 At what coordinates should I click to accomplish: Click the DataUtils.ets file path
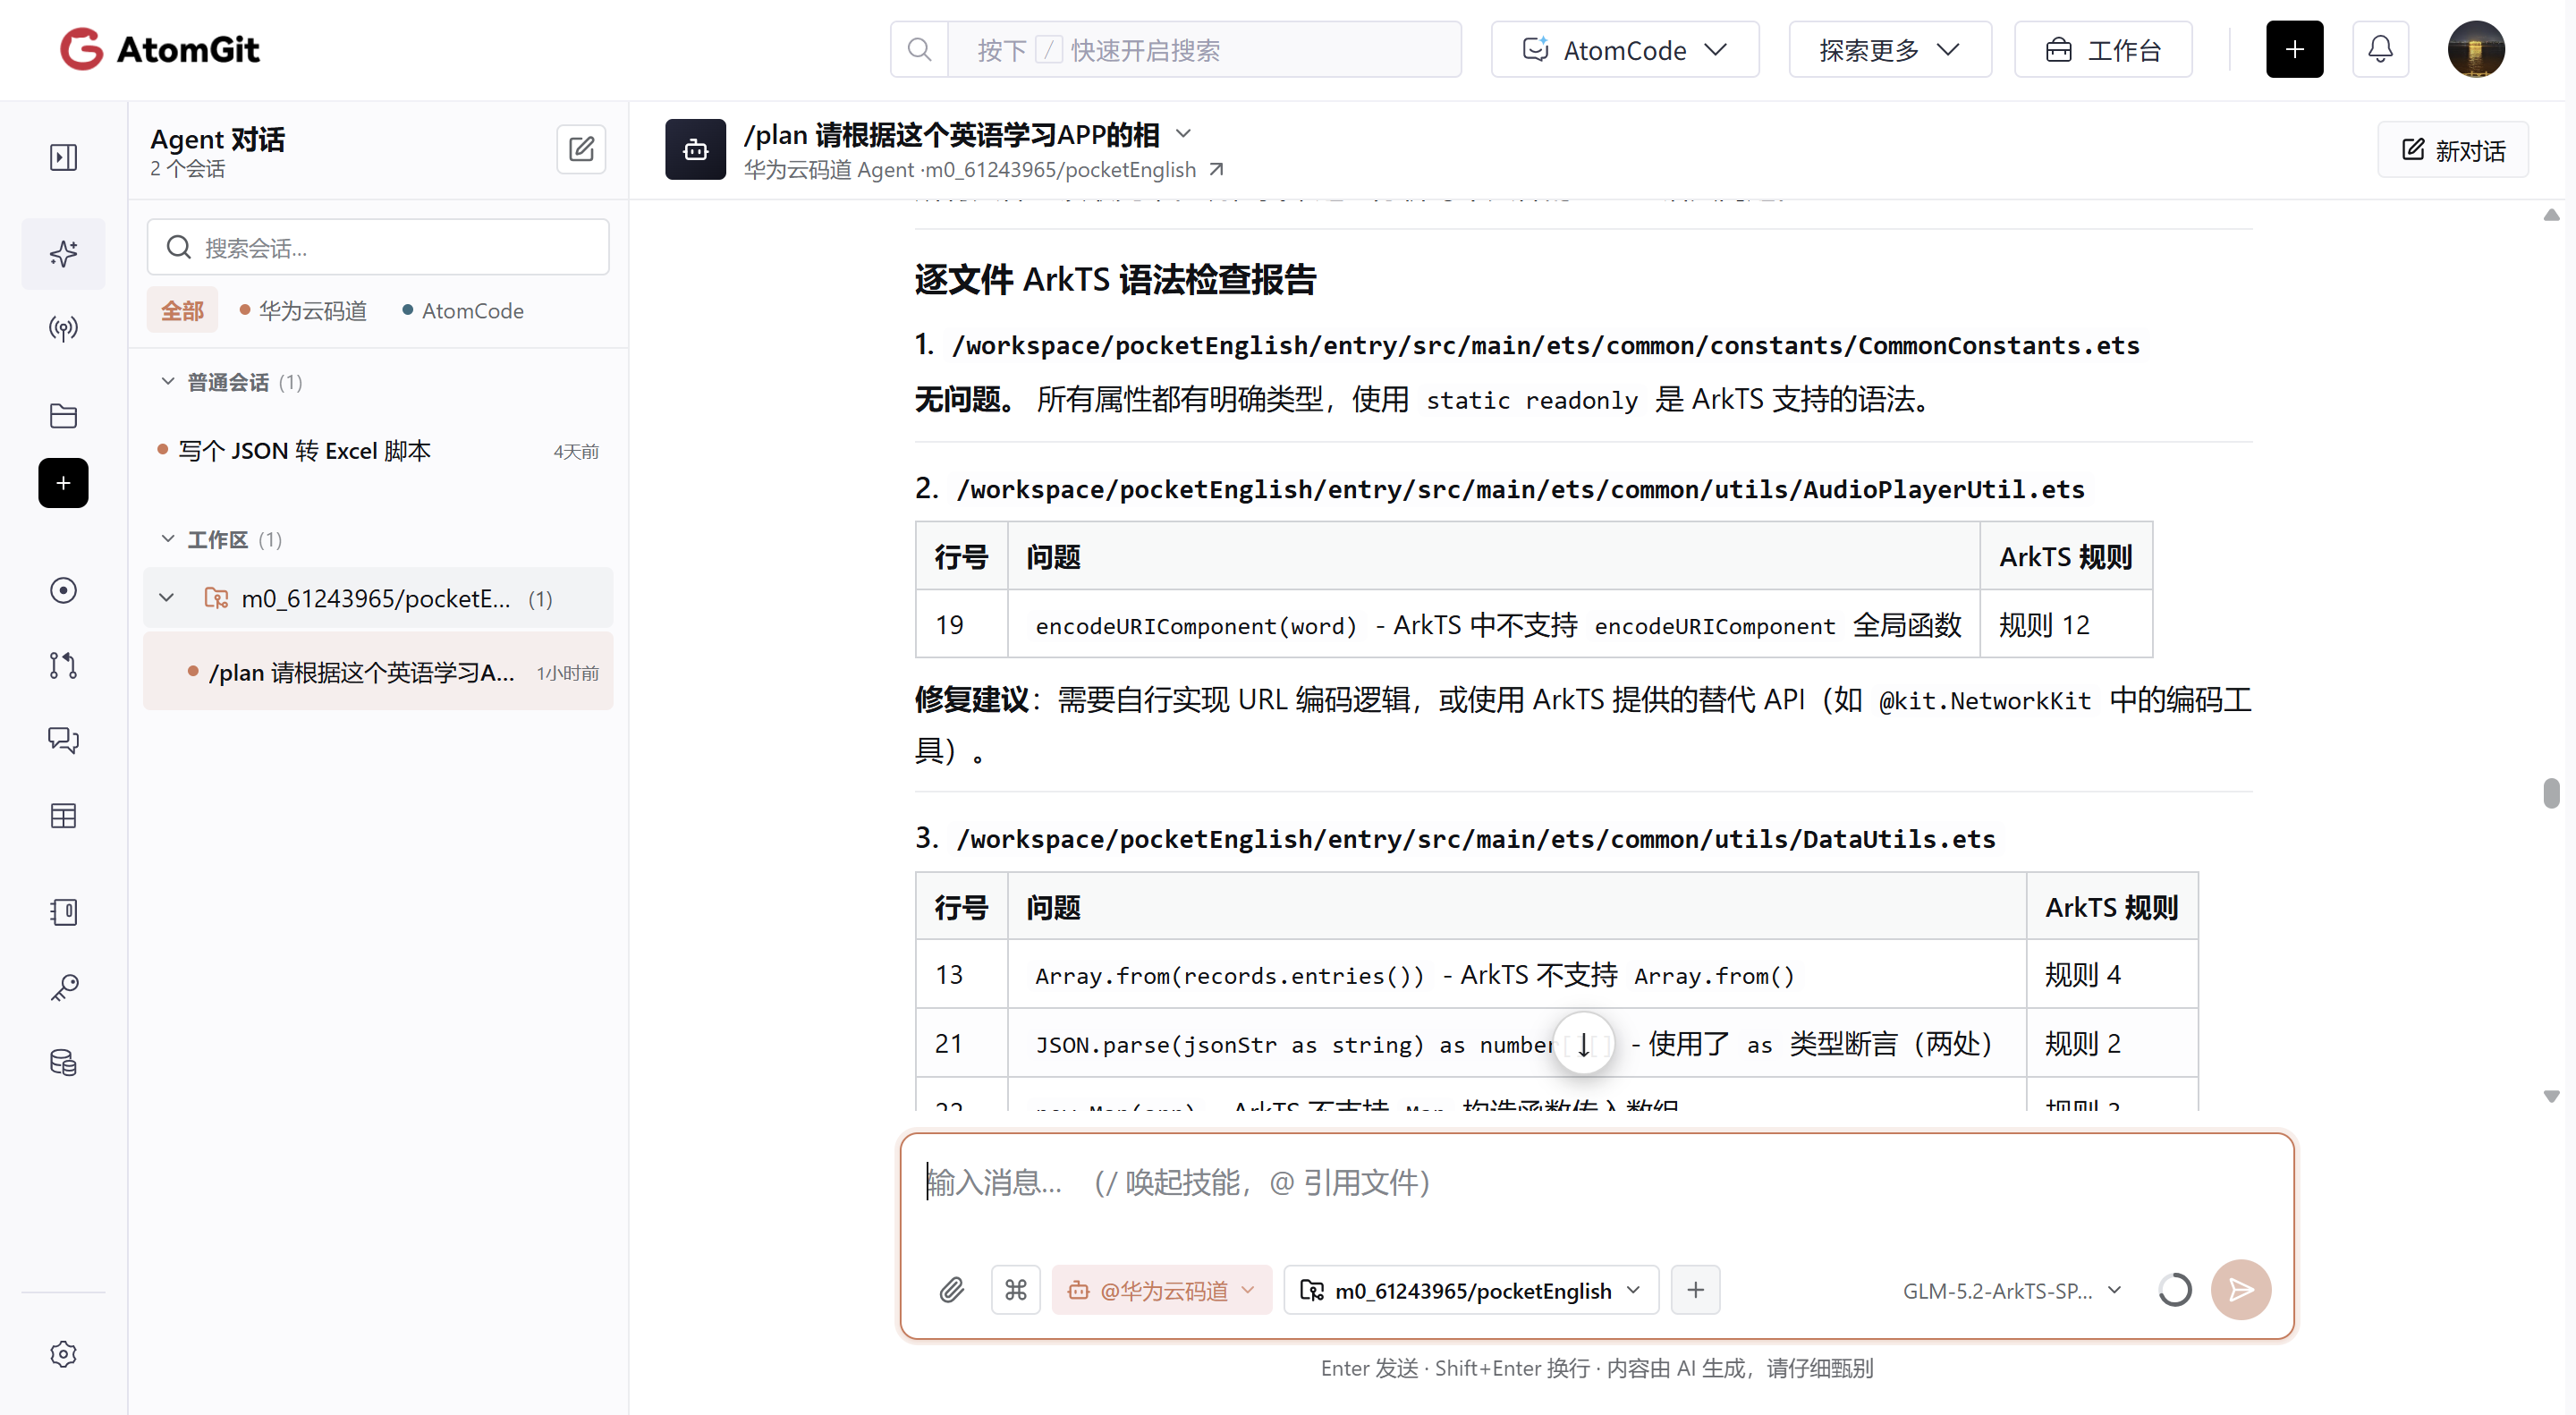(1476, 838)
